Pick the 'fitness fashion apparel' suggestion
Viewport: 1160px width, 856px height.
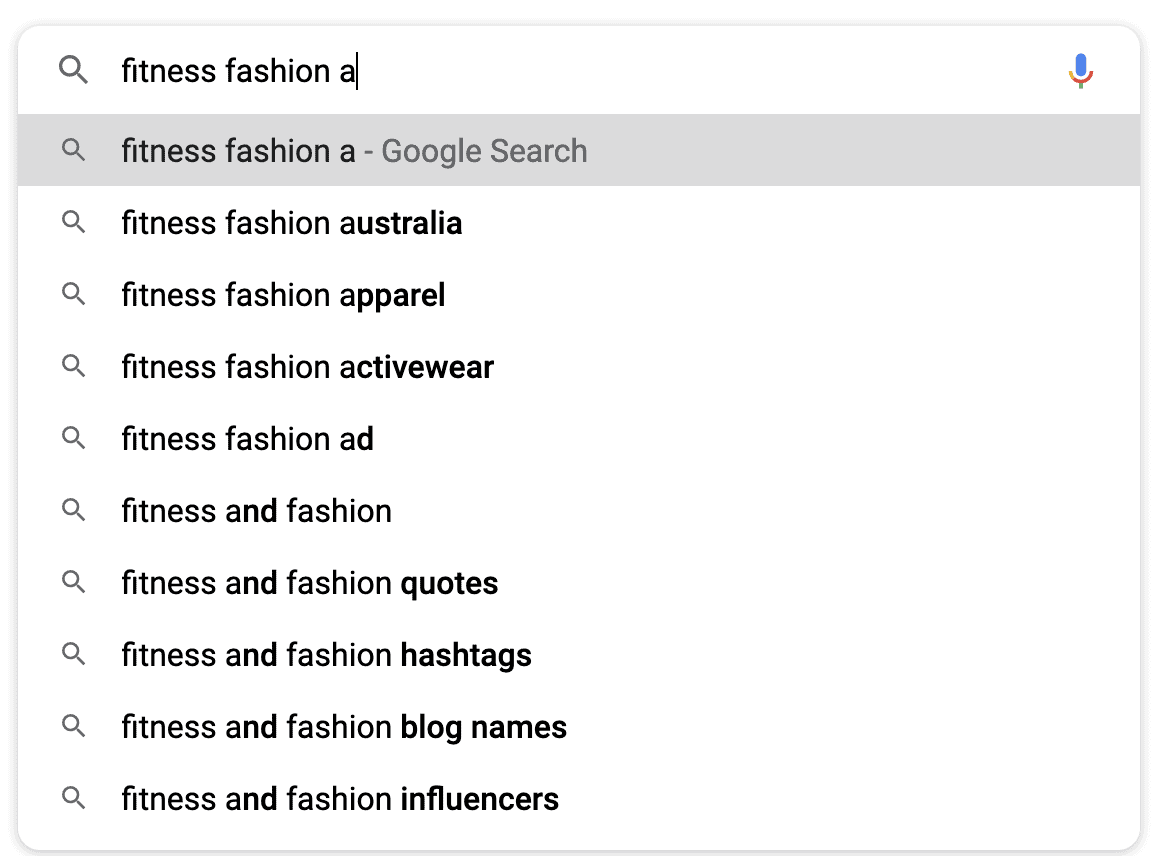pyautogui.click(x=284, y=295)
